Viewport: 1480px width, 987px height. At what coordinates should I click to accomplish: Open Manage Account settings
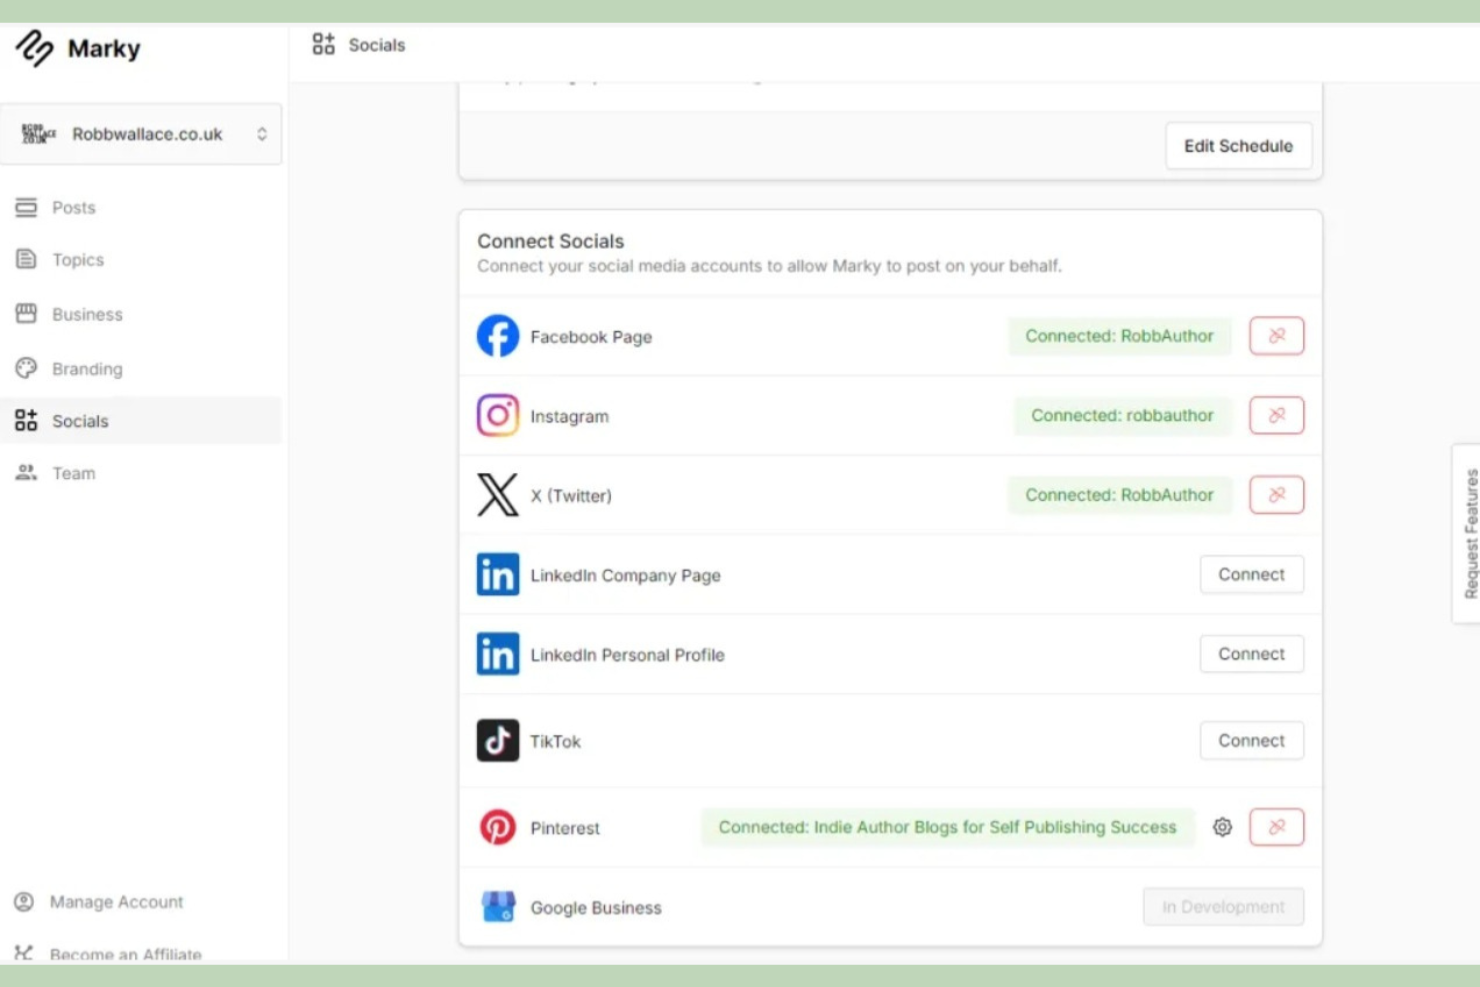pos(116,901)
